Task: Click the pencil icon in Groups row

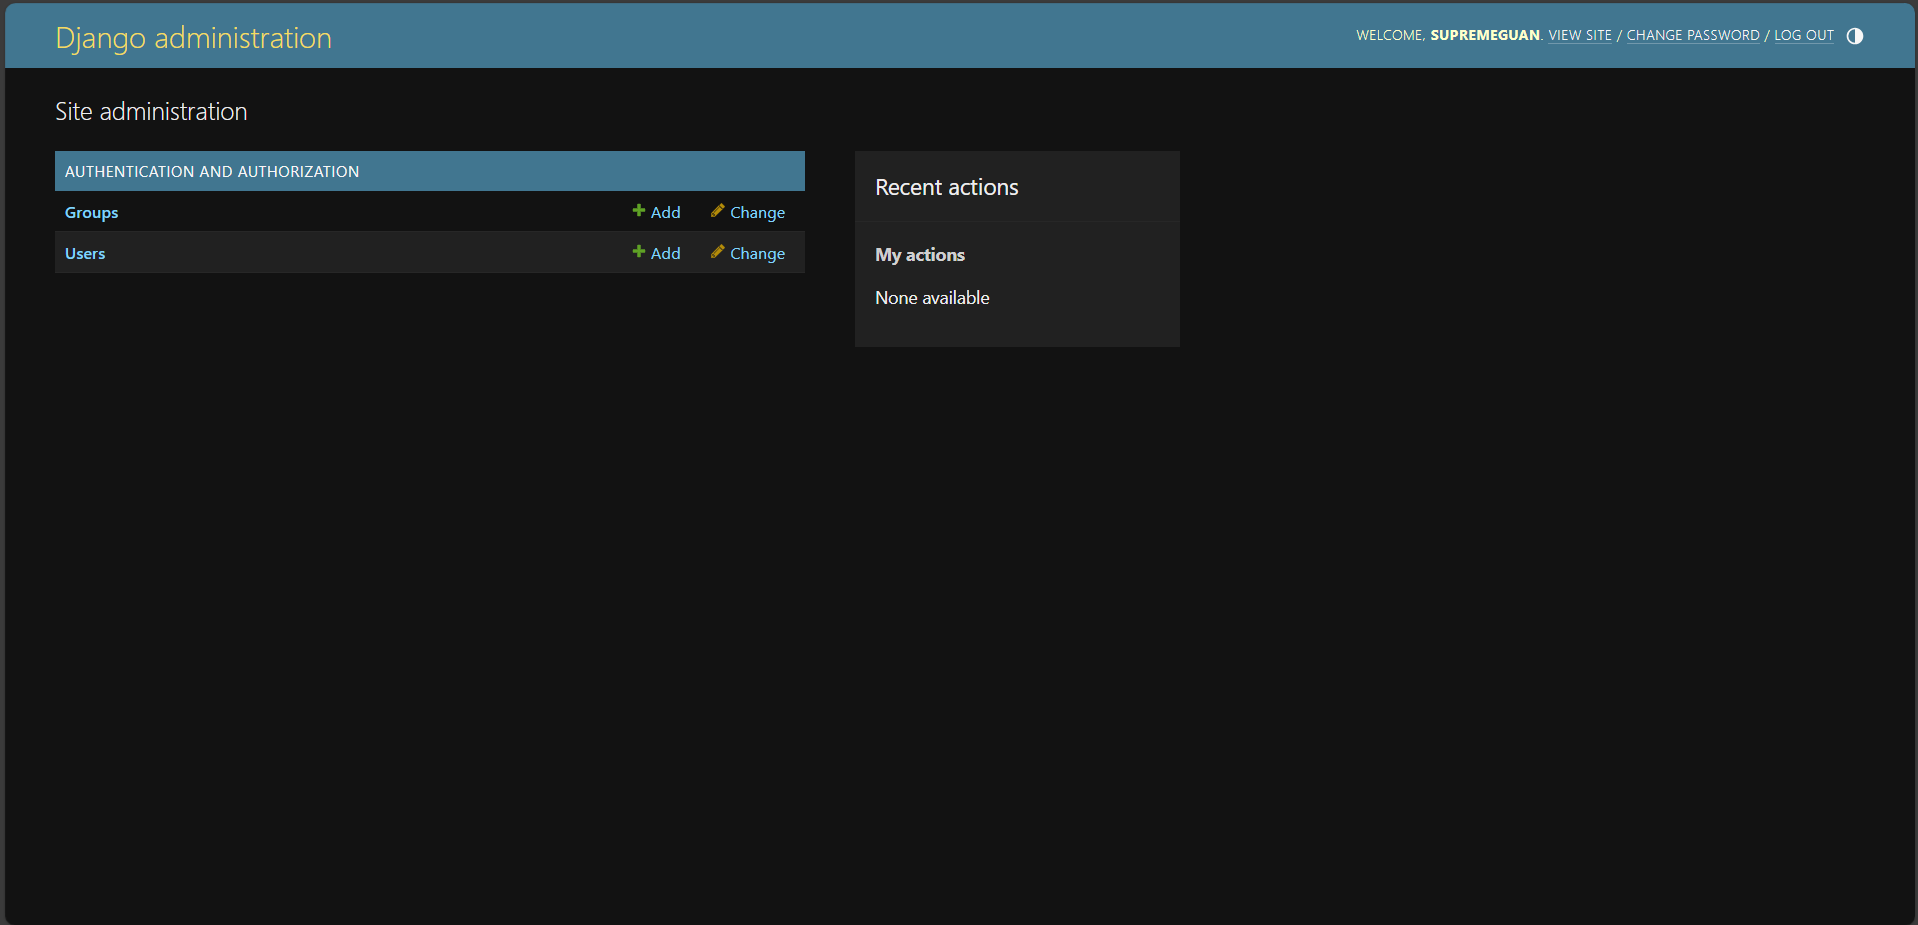Action: pos(717,211)
